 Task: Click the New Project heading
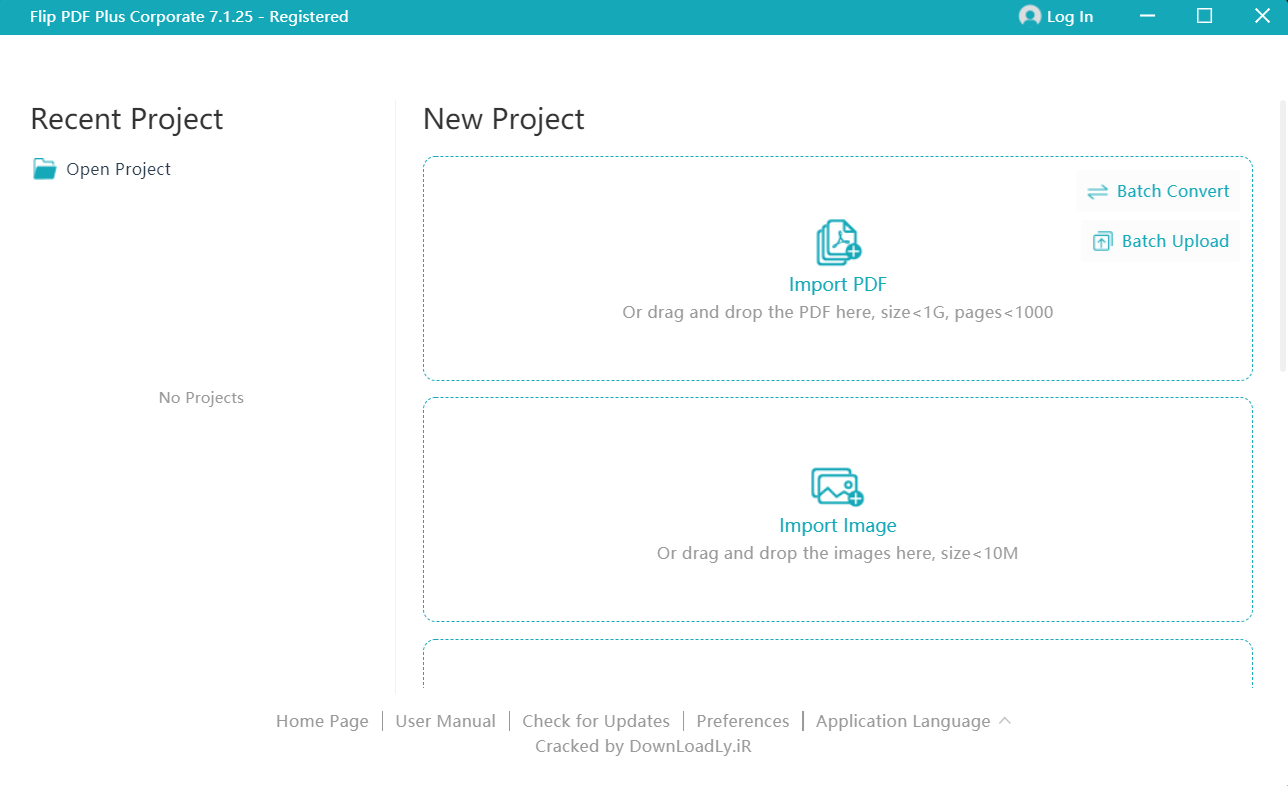(504, 119)
